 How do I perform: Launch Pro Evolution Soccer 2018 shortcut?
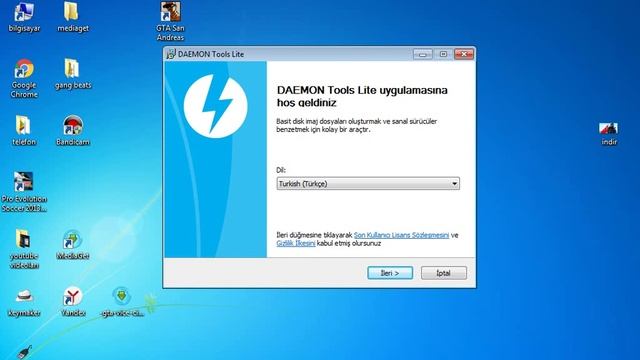[24, 192]
